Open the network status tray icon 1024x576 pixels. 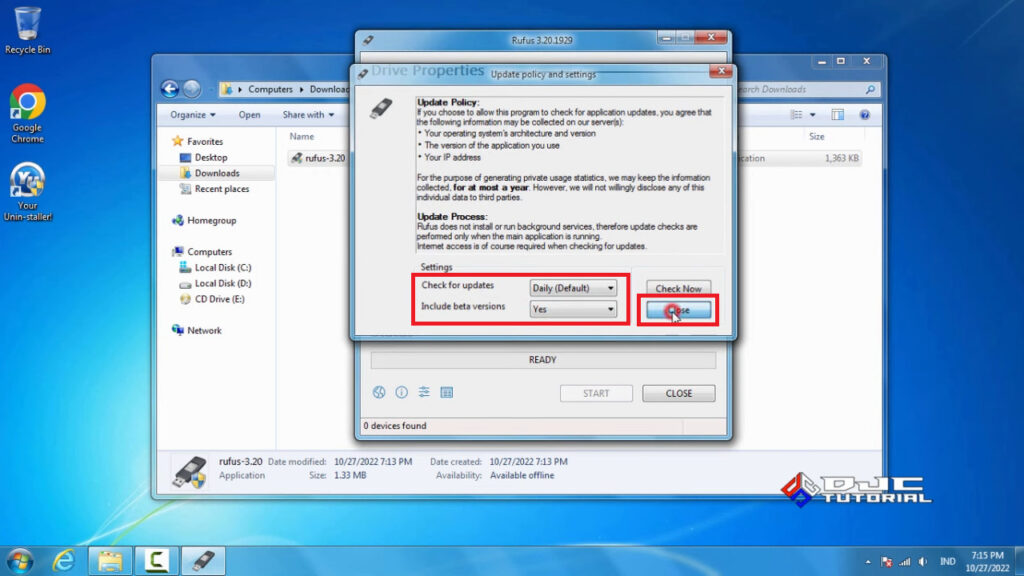click(x=905, y=560)
